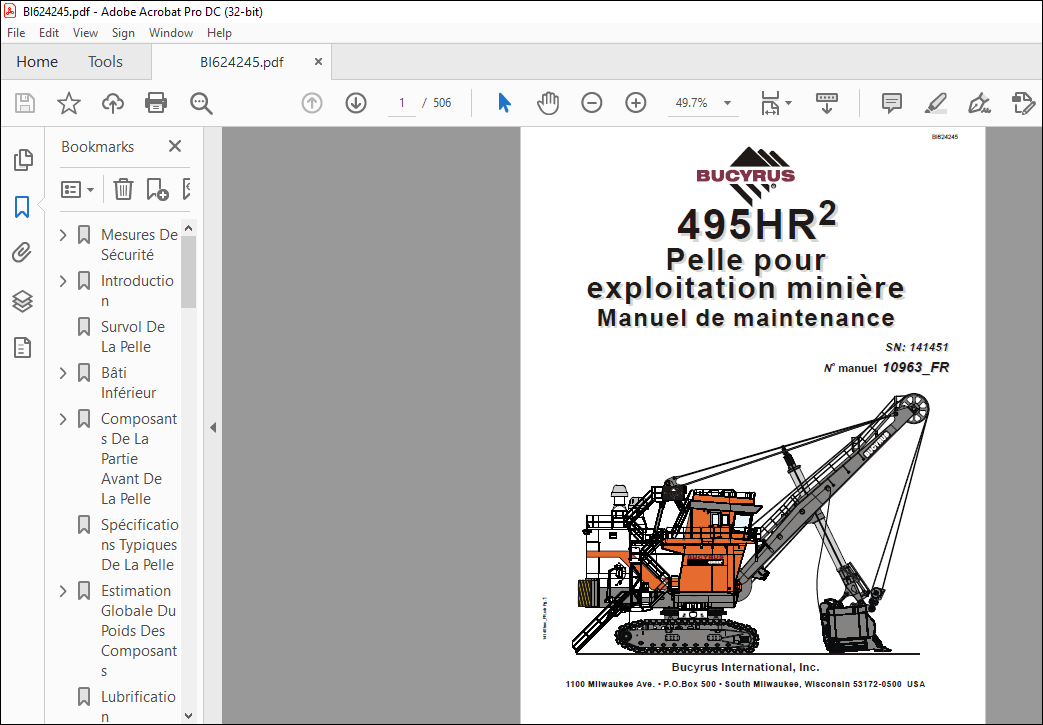Open the Help menu
The height and width of the screenshot is (725, 1043).
(x=219, y=33)
